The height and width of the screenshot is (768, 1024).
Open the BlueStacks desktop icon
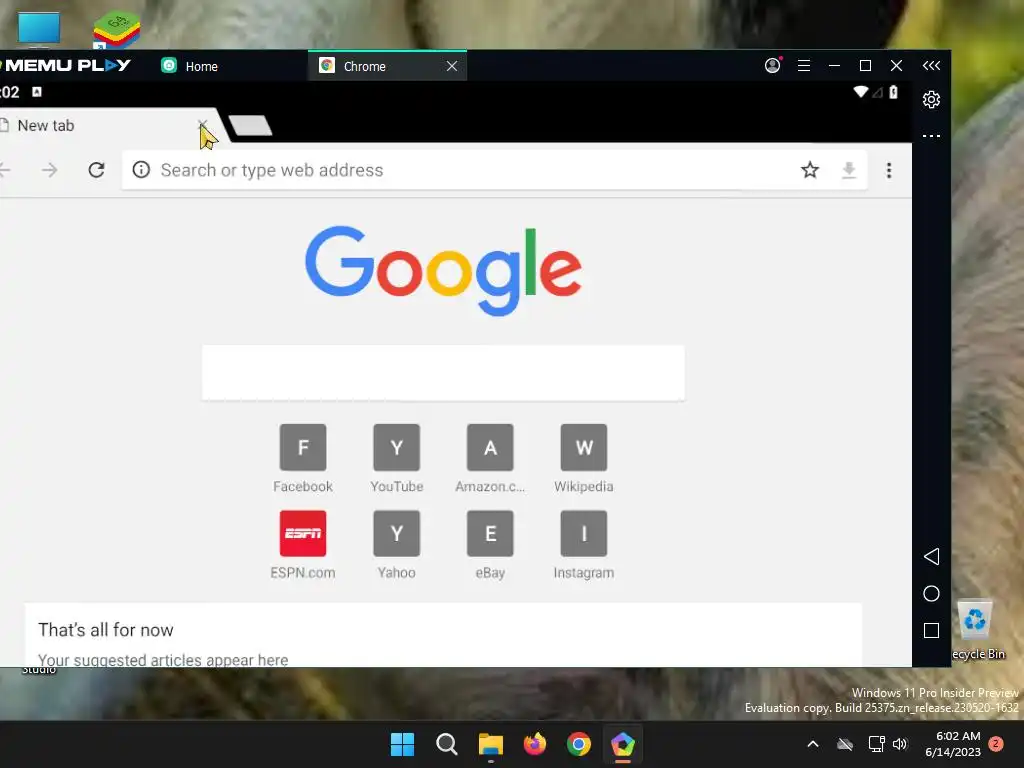(116, 29)
